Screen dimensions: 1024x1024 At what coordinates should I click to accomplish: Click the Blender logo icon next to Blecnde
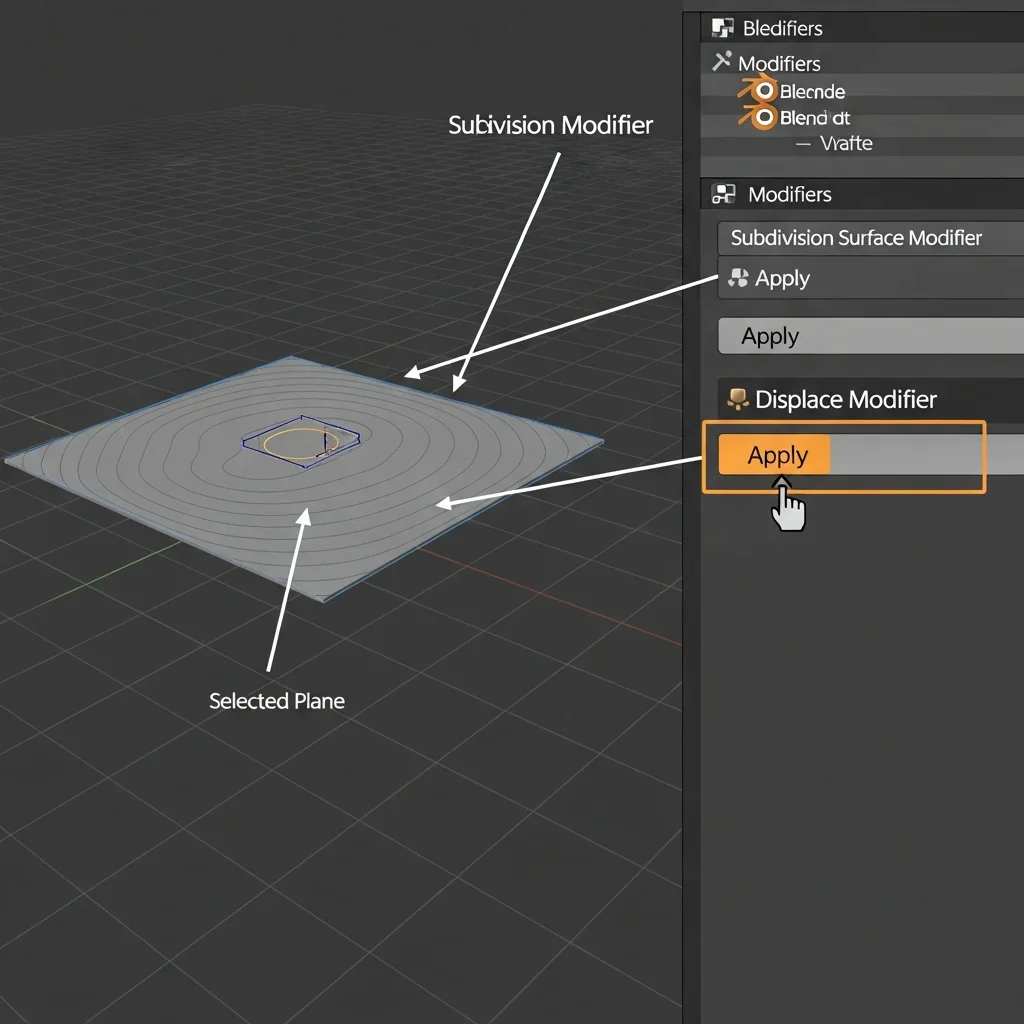tap(759, 89)
